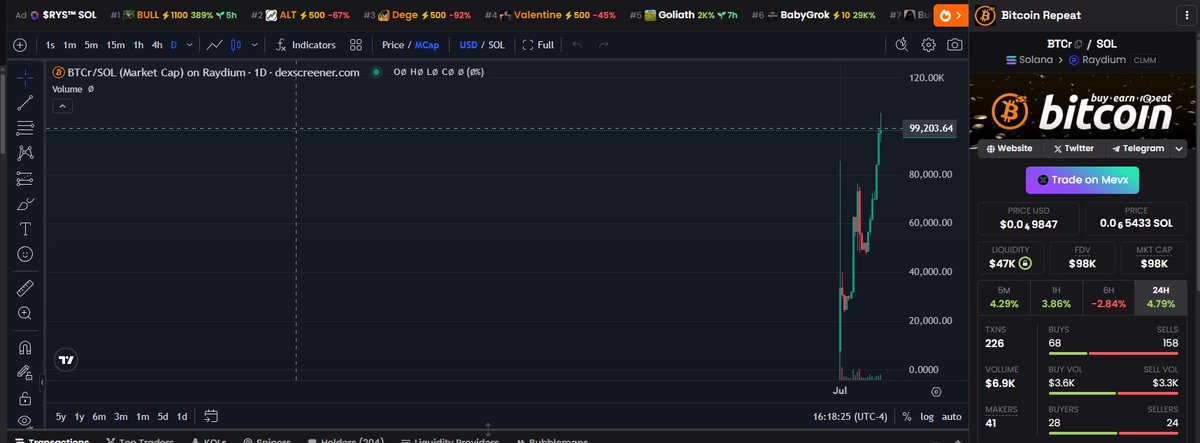The width and height of the screenshot is (1200, 443).
Task: Open the timezone clock 16:18:25 (UTC-4)
Action: point(850,416)
